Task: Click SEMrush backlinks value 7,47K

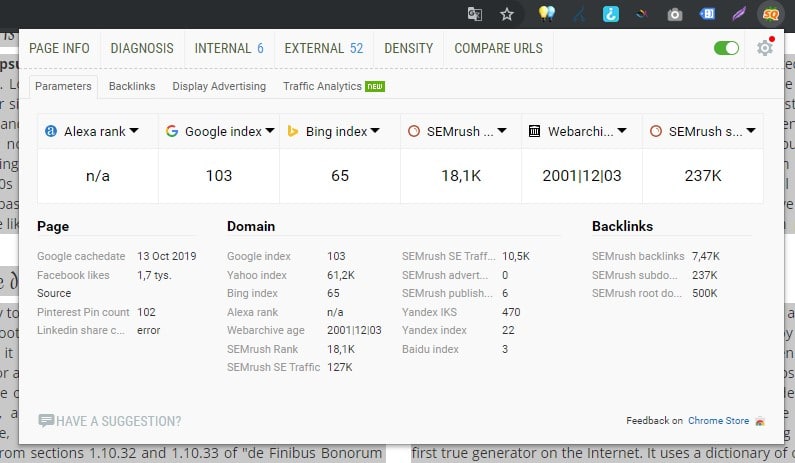Action: tap(706, 256)
